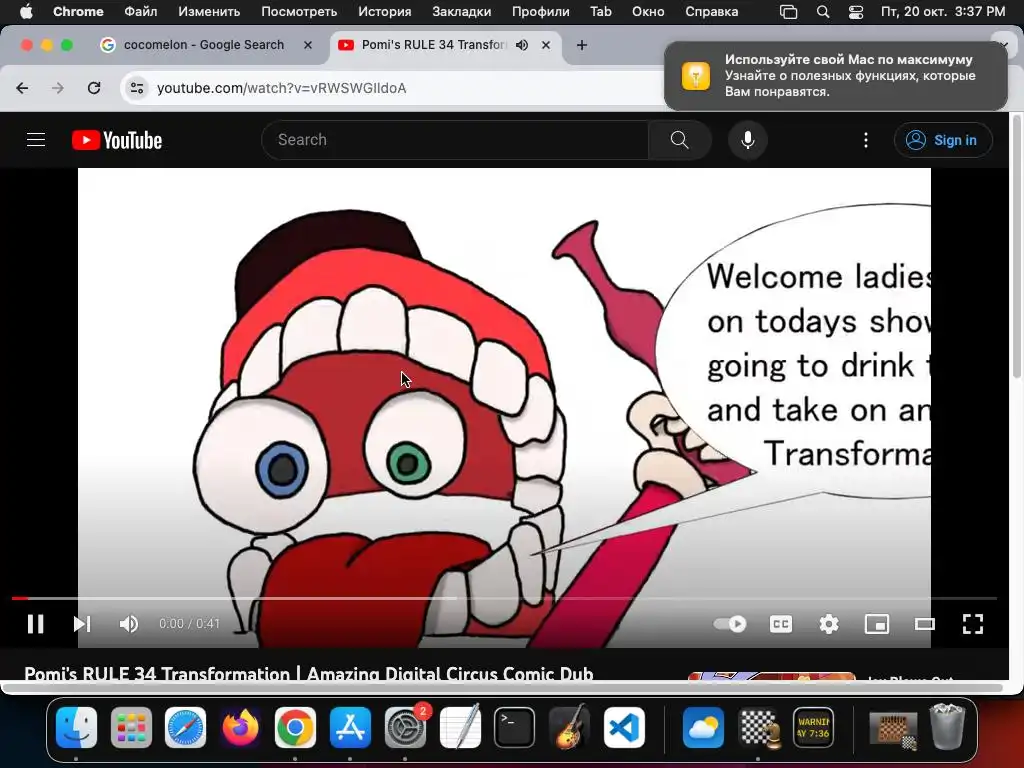Open Spotlight search in menu bar
The height and width of the screenshot is (768, 1024).
tap(823, 12)
